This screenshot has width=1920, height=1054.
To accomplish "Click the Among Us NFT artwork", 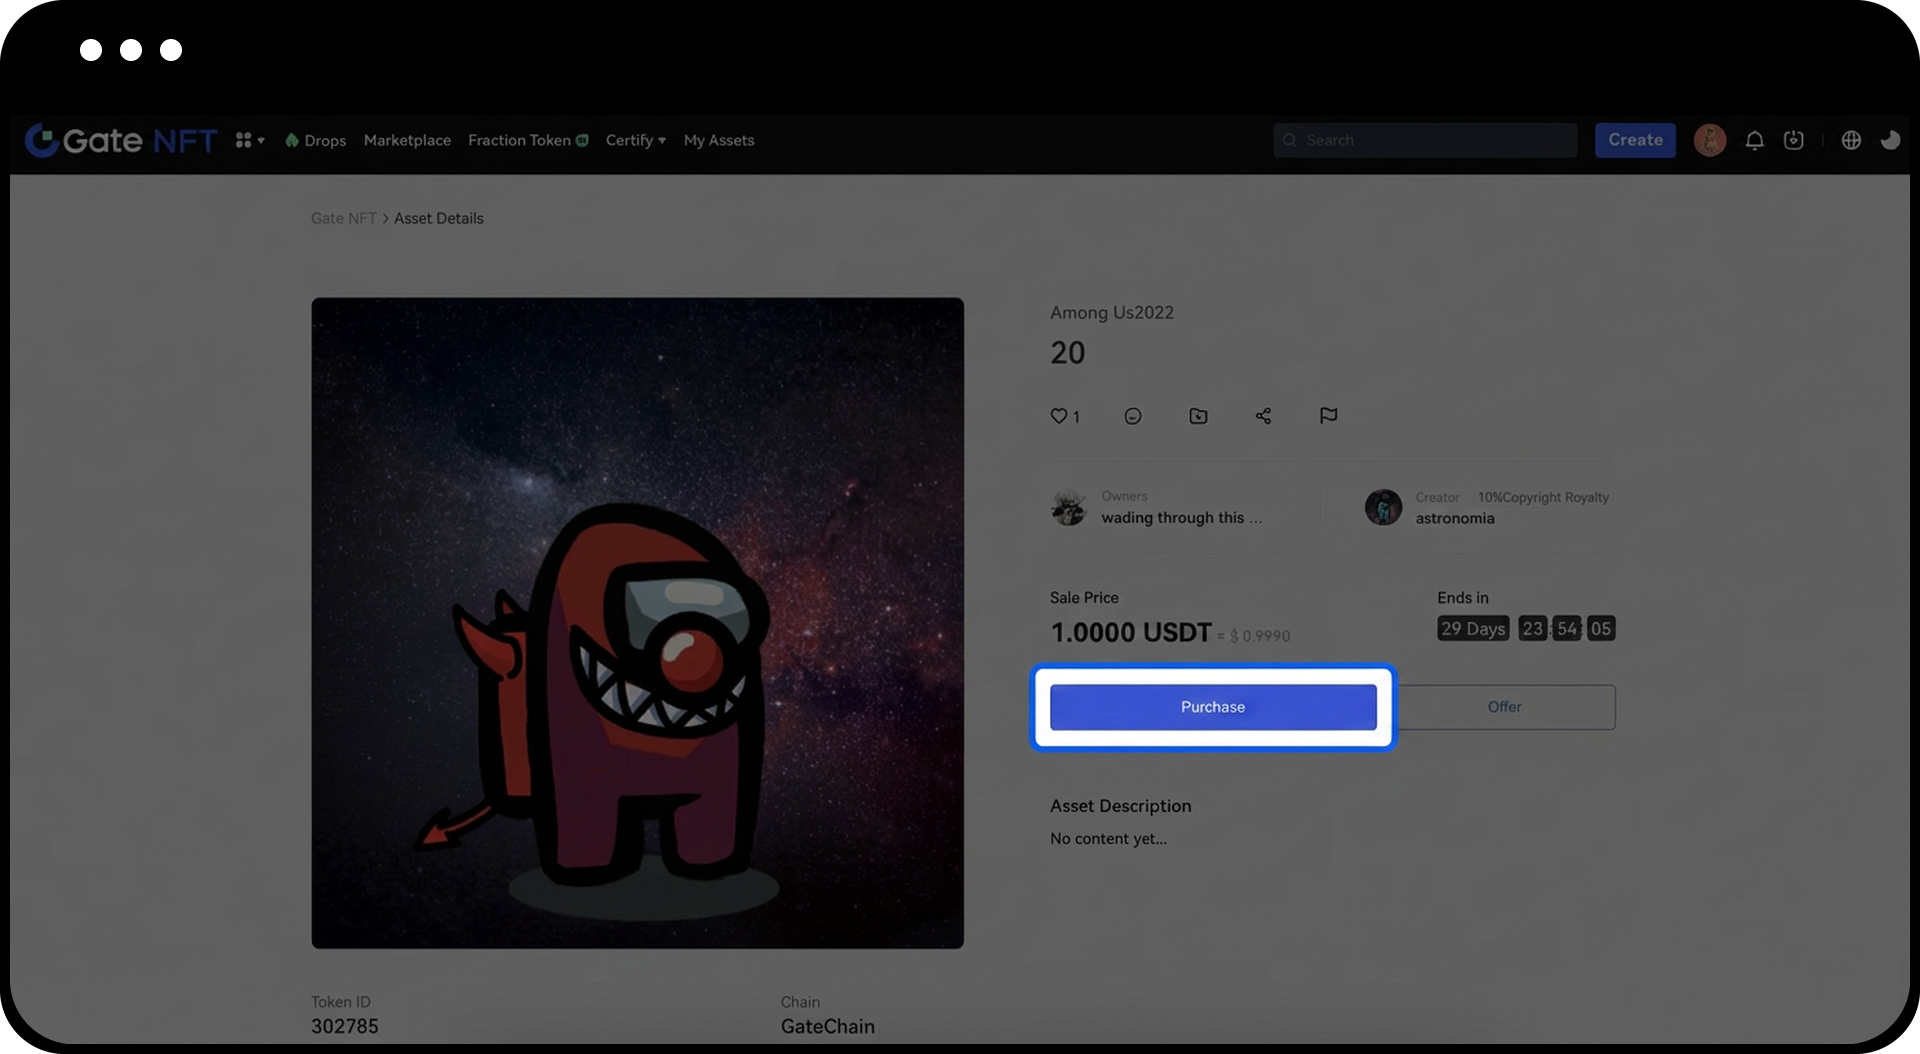I will [637, 622].
